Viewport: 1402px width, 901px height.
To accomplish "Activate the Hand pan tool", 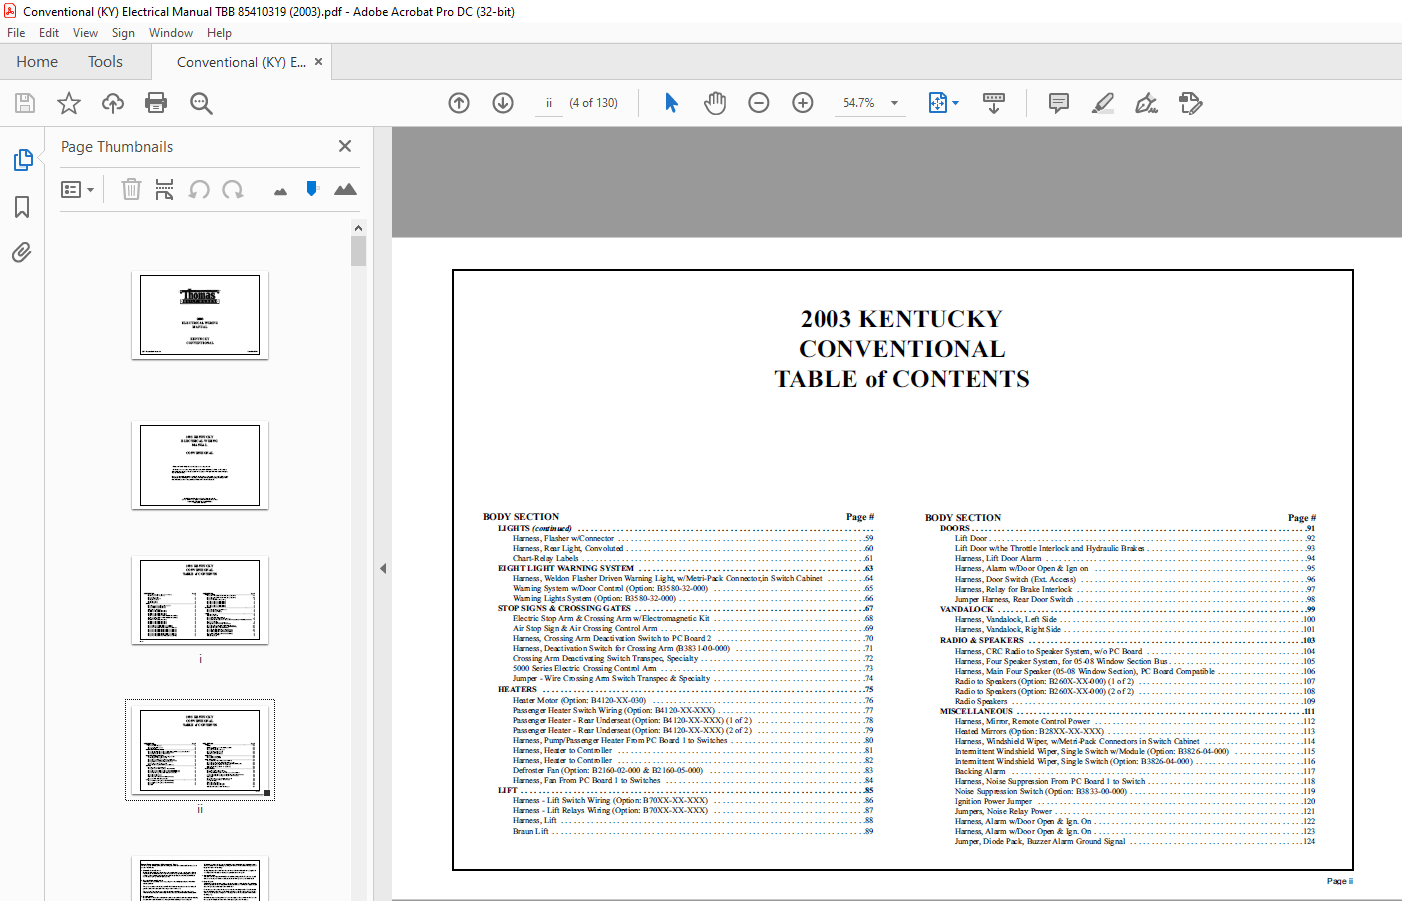I will click(x=715, y=103).
